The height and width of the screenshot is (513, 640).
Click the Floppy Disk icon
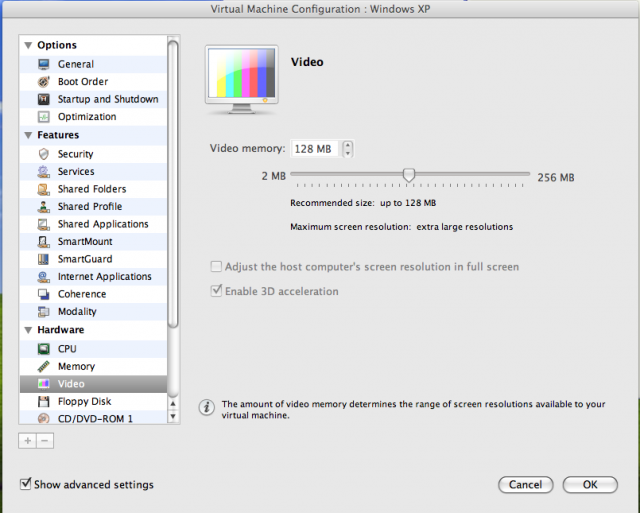click(x=44, y=402)
